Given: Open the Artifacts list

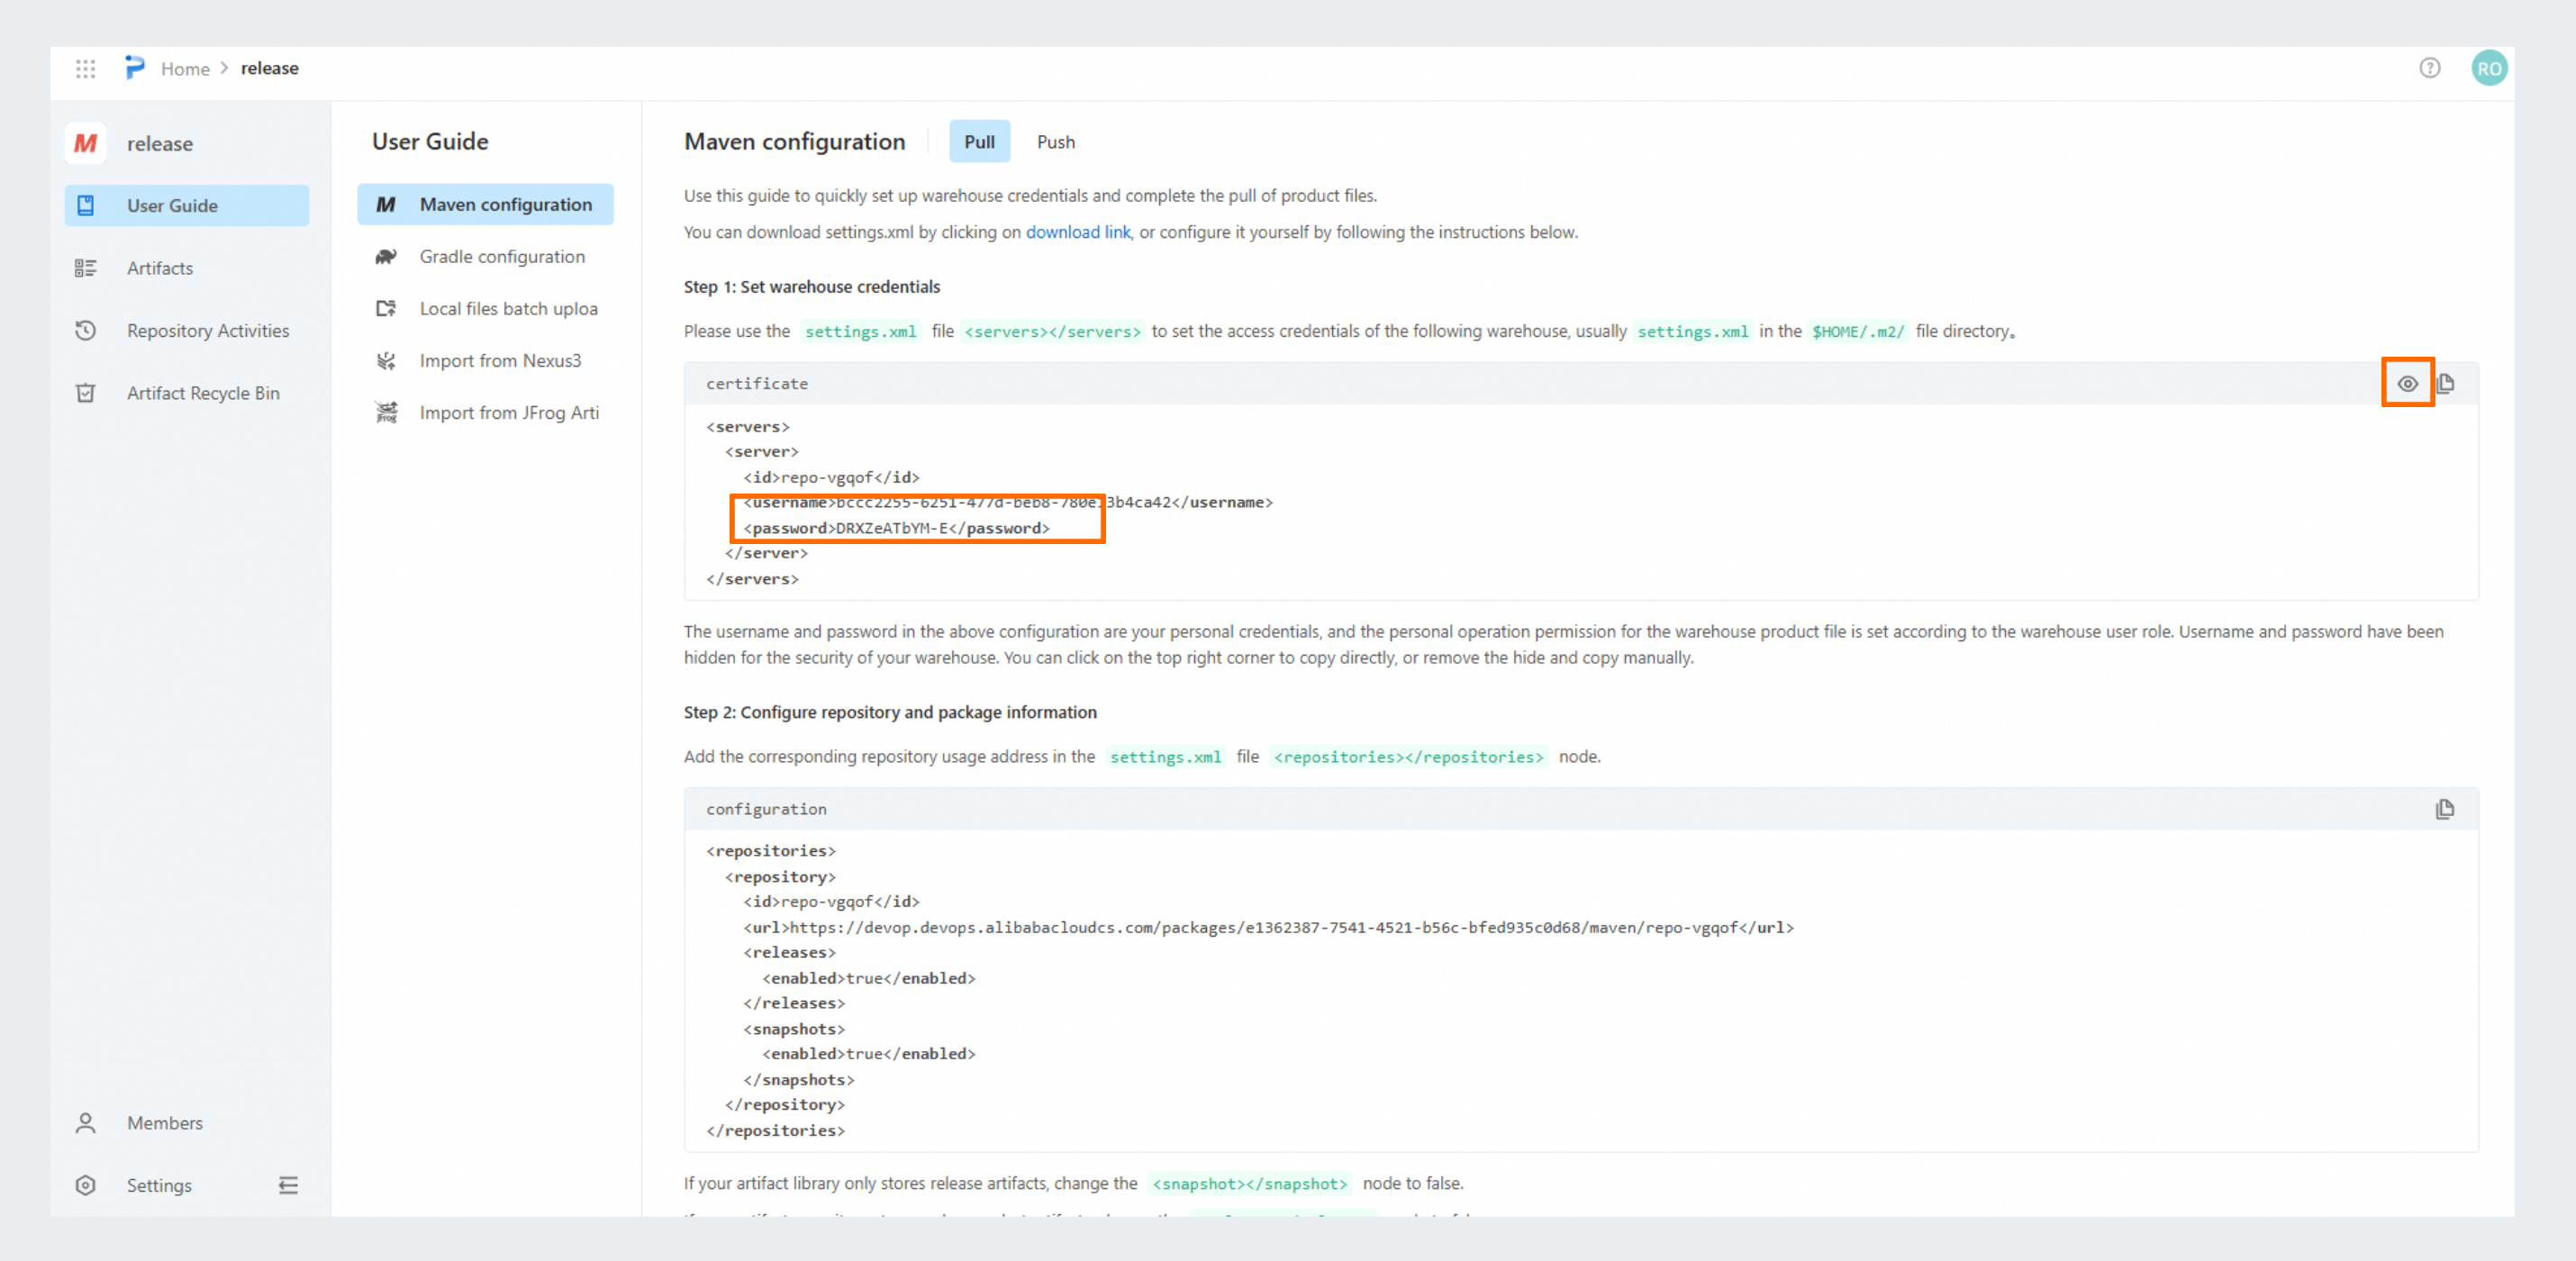Looking at the screenshot, I should coord(159,268).
